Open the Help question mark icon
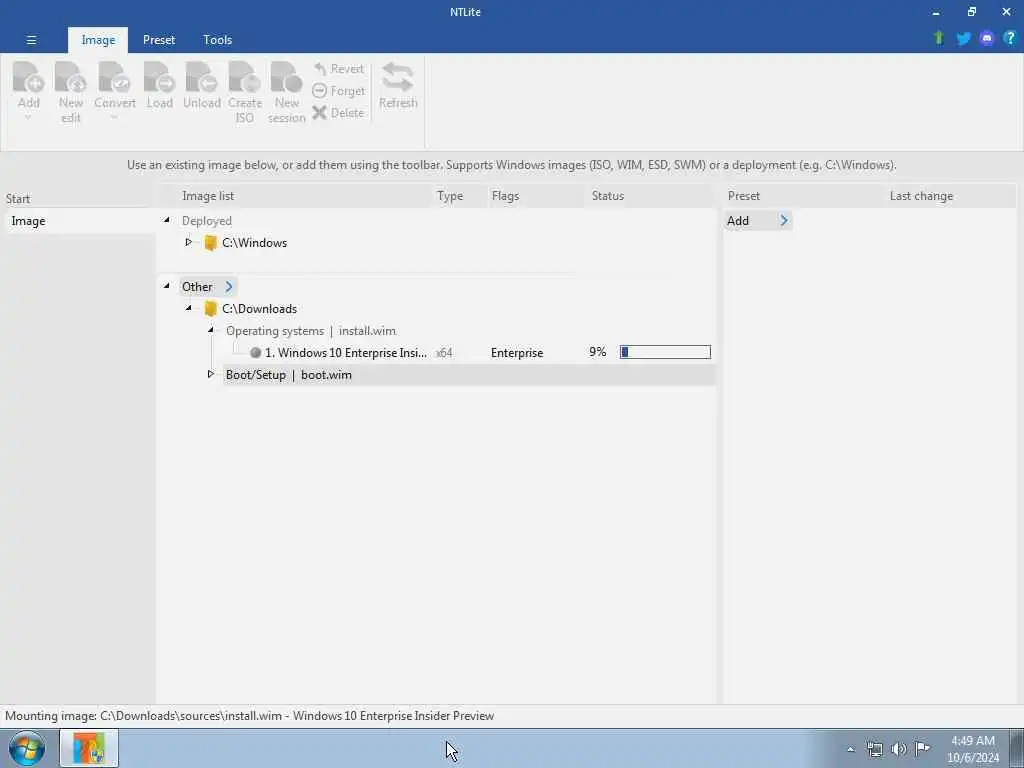Image resolution: width=1024 pixels, height=768 pixels. [x=1010, y=39]
